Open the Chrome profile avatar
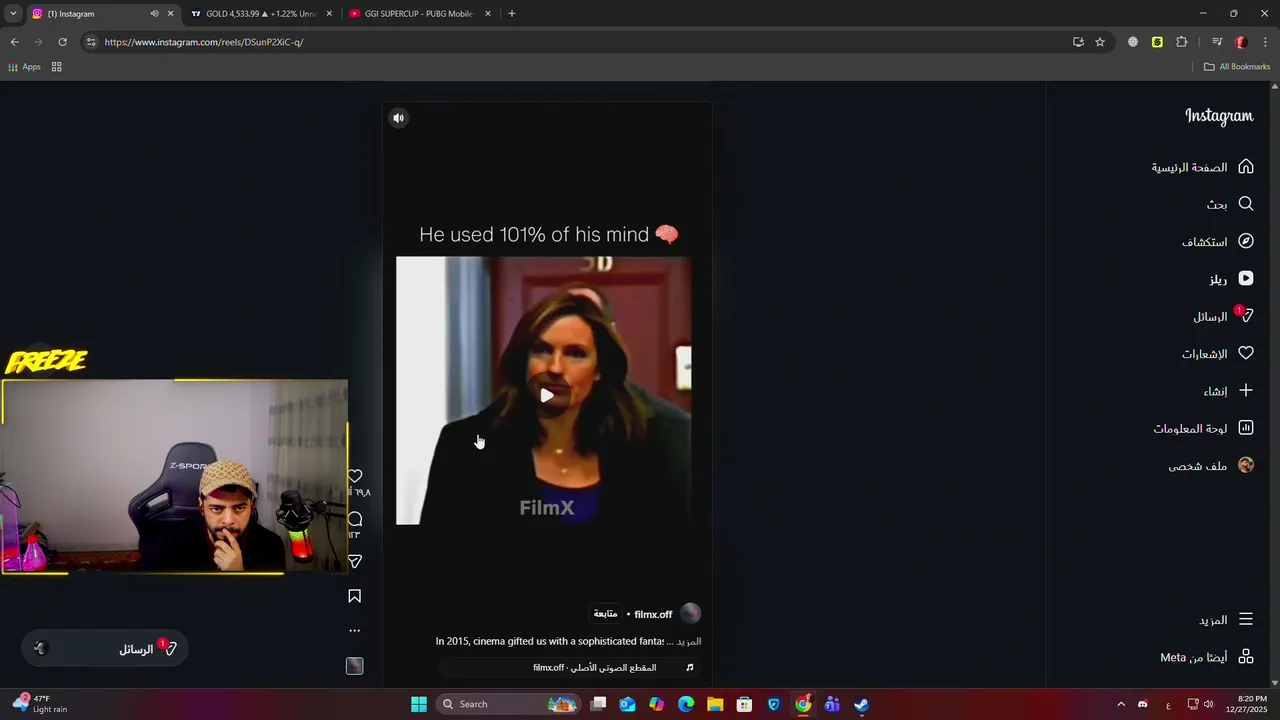The width and height of the screenshot is (1280, 720). coord(1241,42)
